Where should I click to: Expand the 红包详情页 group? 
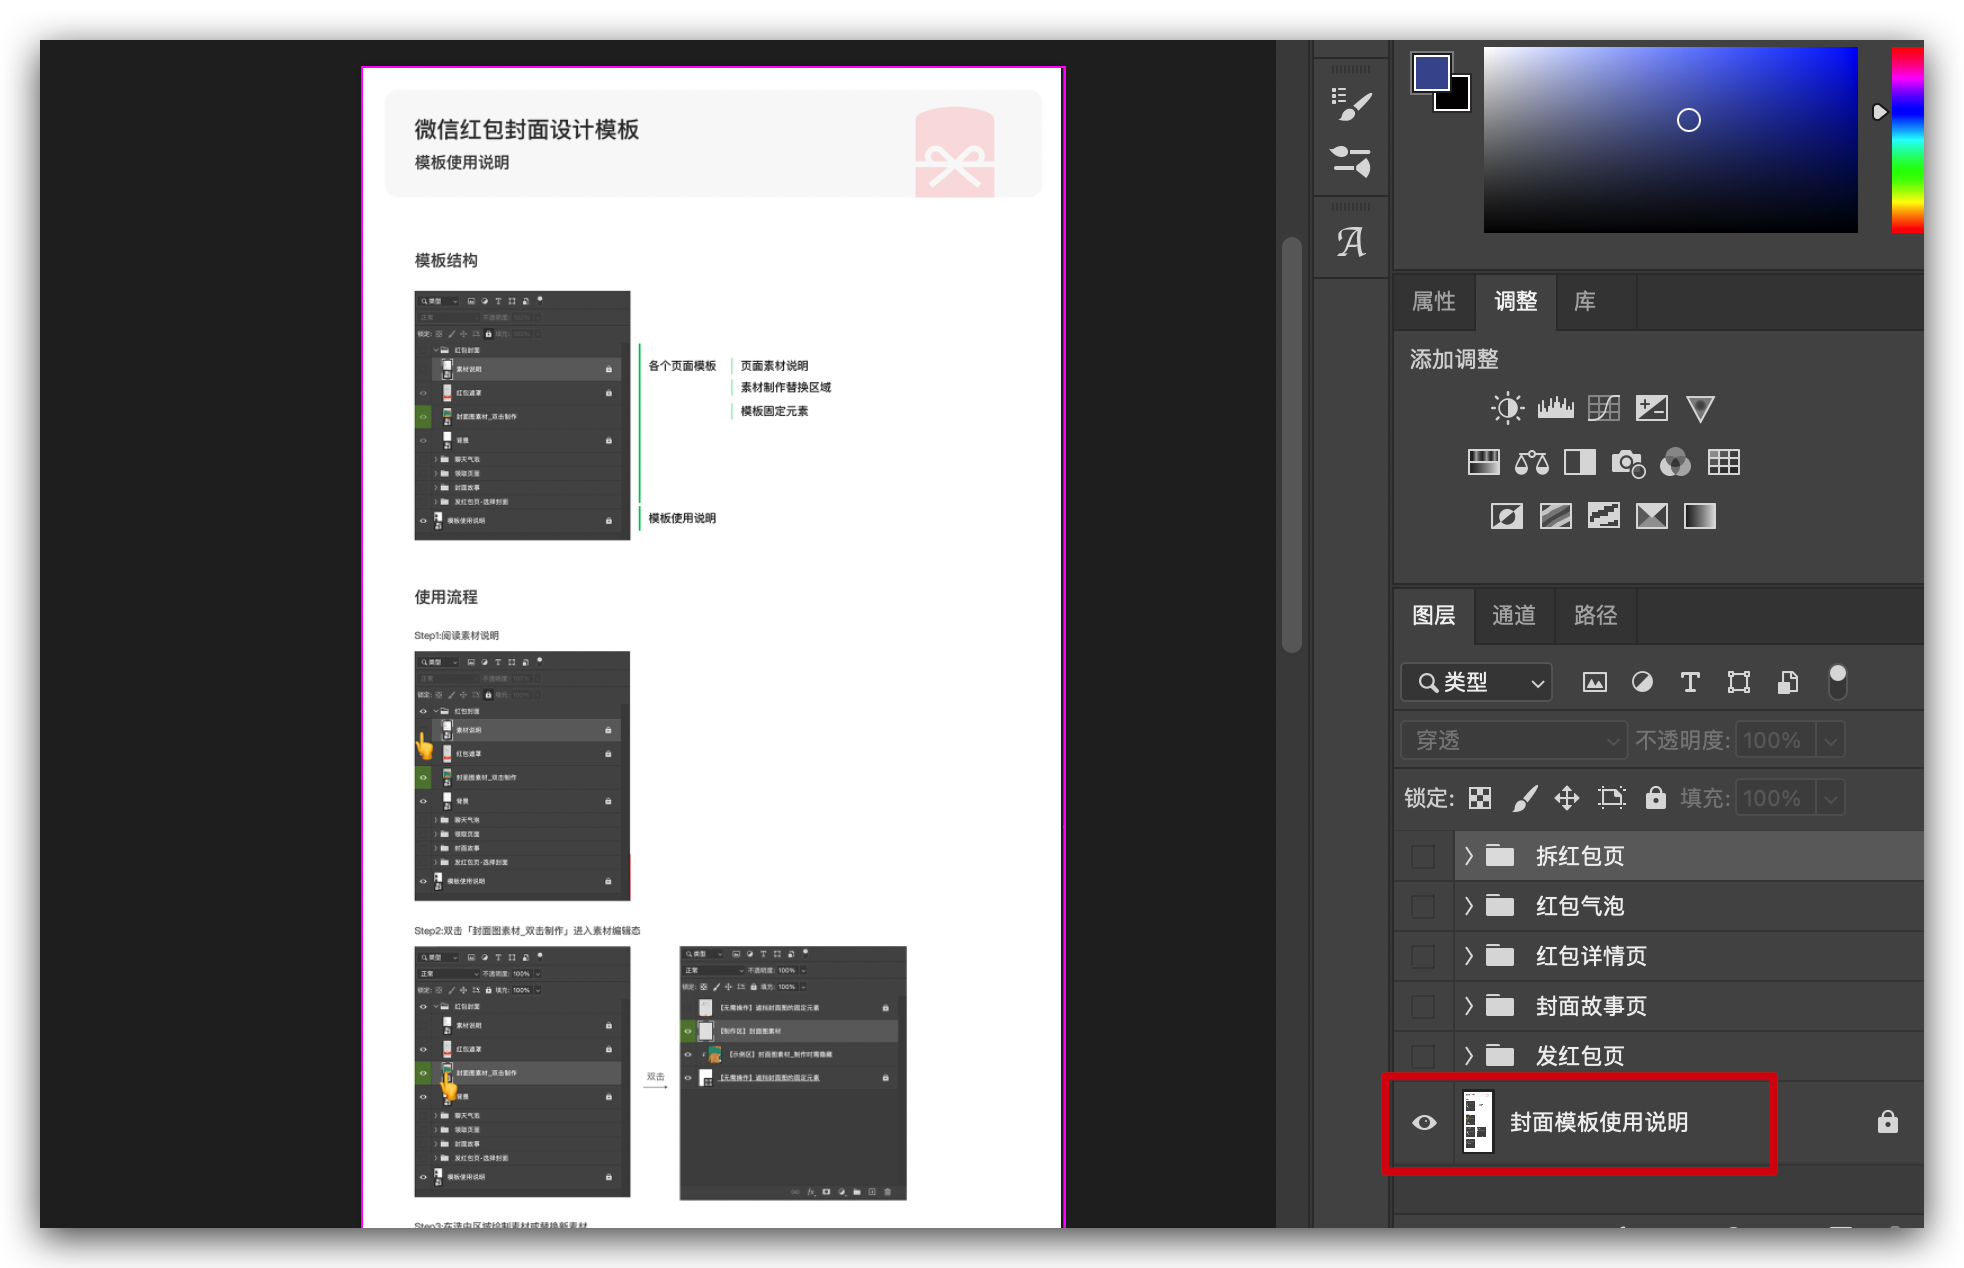tap(1469, 956)
